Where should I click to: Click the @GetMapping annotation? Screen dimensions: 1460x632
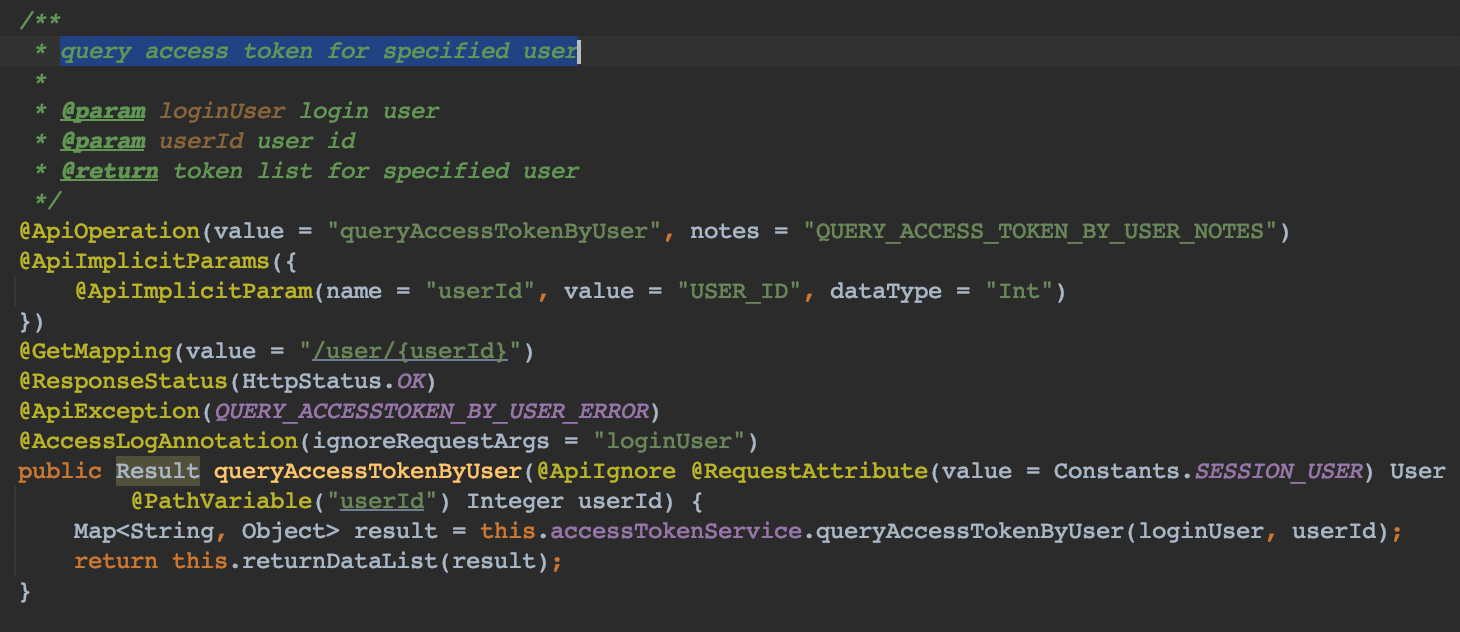[95, 351]
